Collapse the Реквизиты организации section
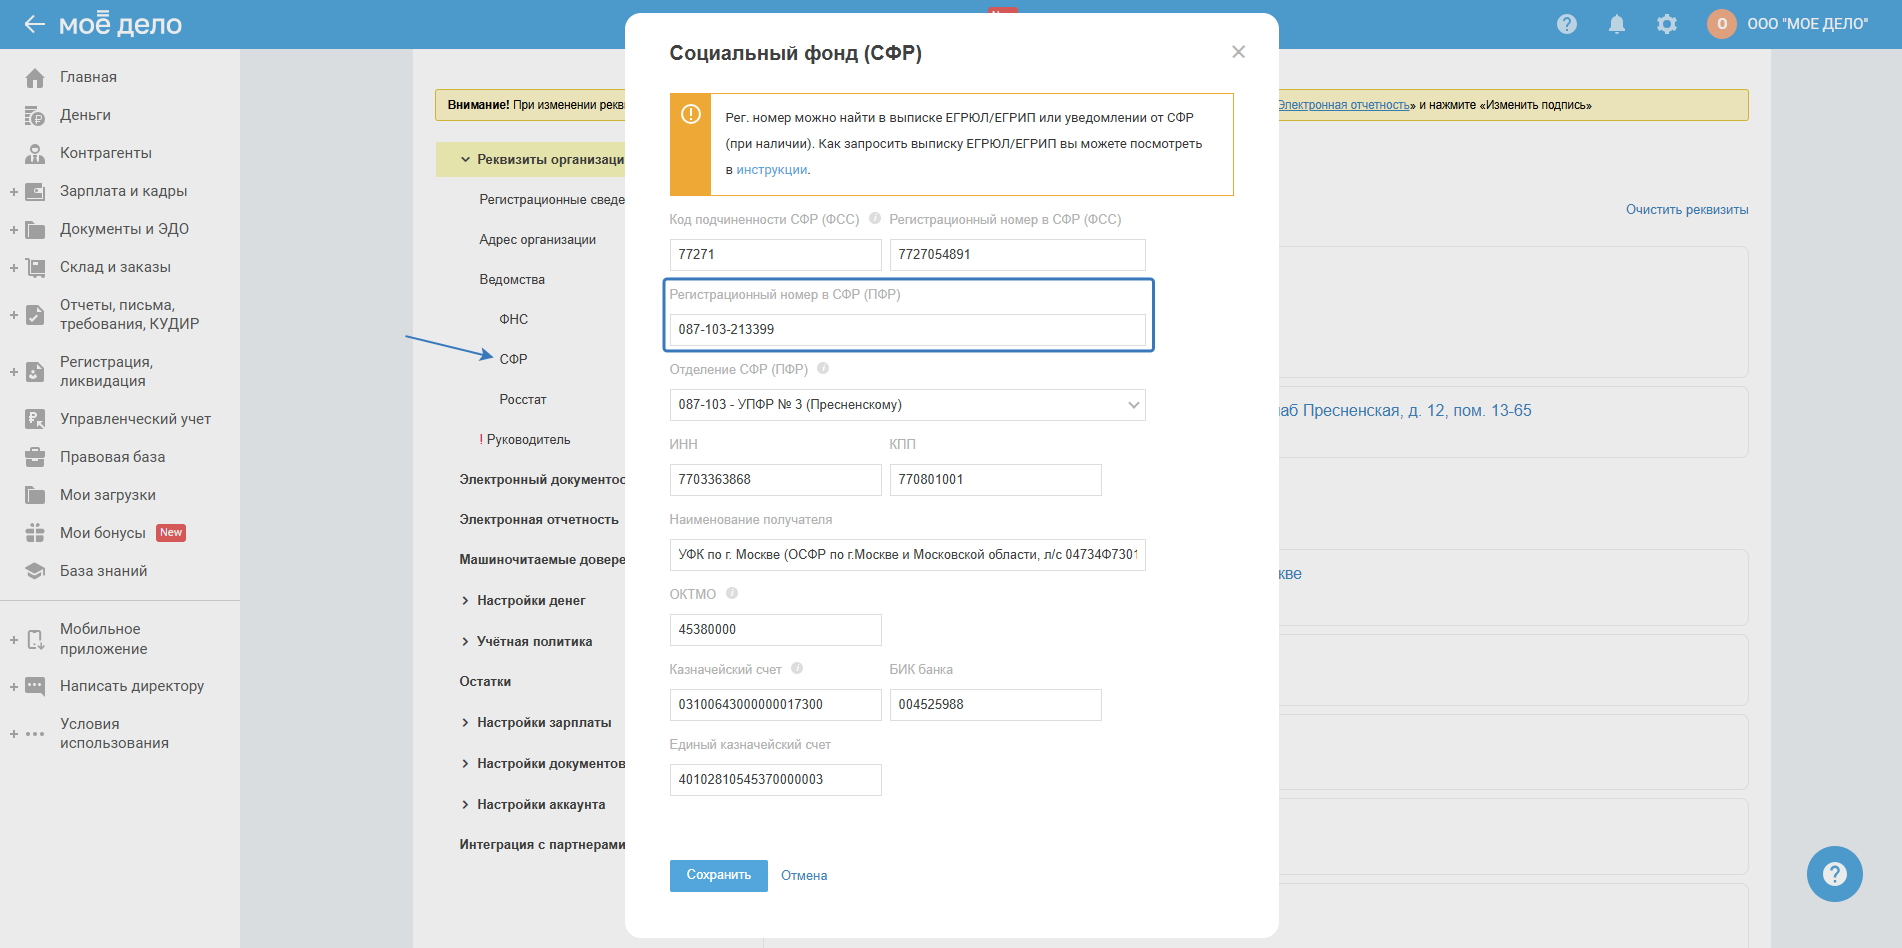Image resolution: width=1902 pixels, height=948 pixels. [x=466, y=160]
